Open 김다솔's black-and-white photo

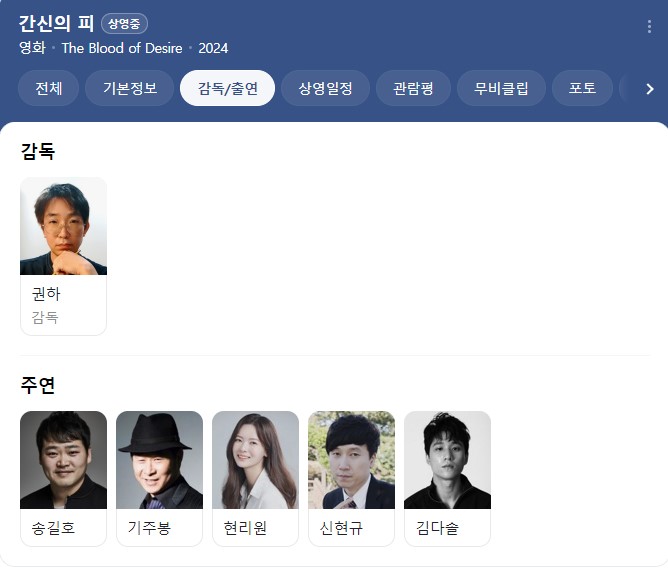[447, 460]
